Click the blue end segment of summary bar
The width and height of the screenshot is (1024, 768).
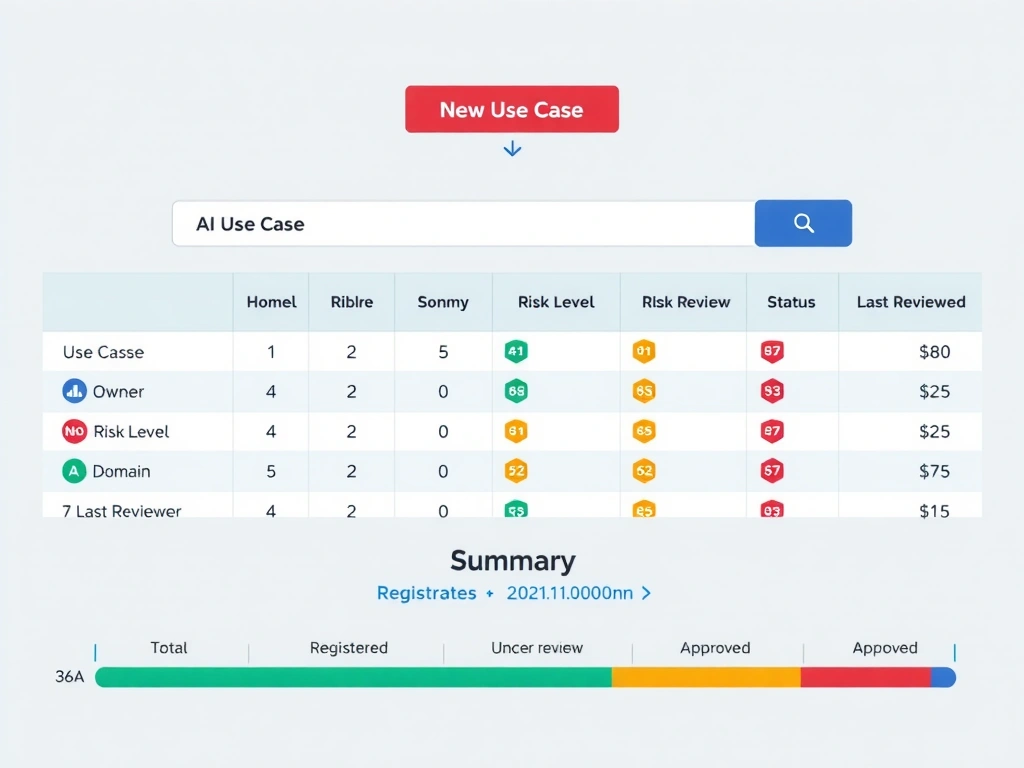[943, 677]
